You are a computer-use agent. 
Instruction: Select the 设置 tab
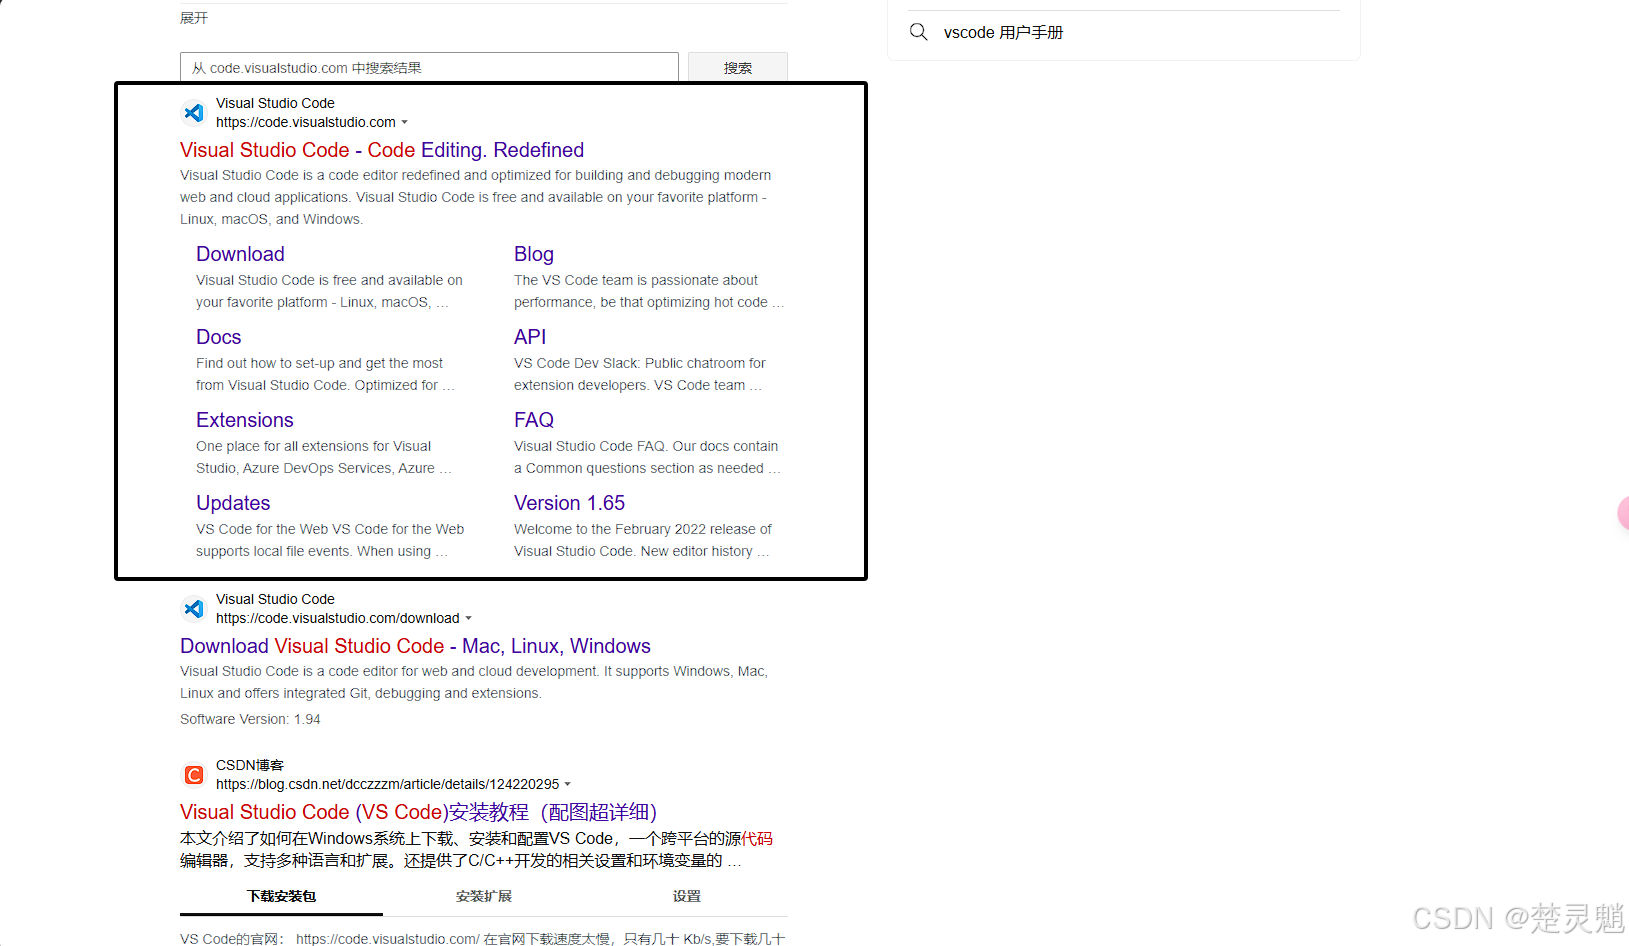[687, 896]
